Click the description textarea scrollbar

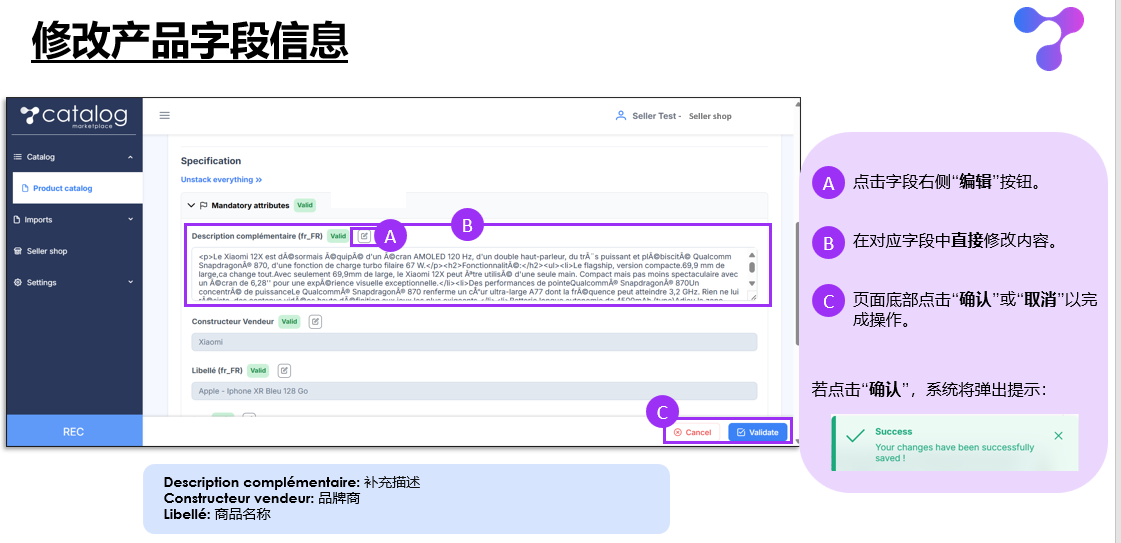click(x=752, y=268)
